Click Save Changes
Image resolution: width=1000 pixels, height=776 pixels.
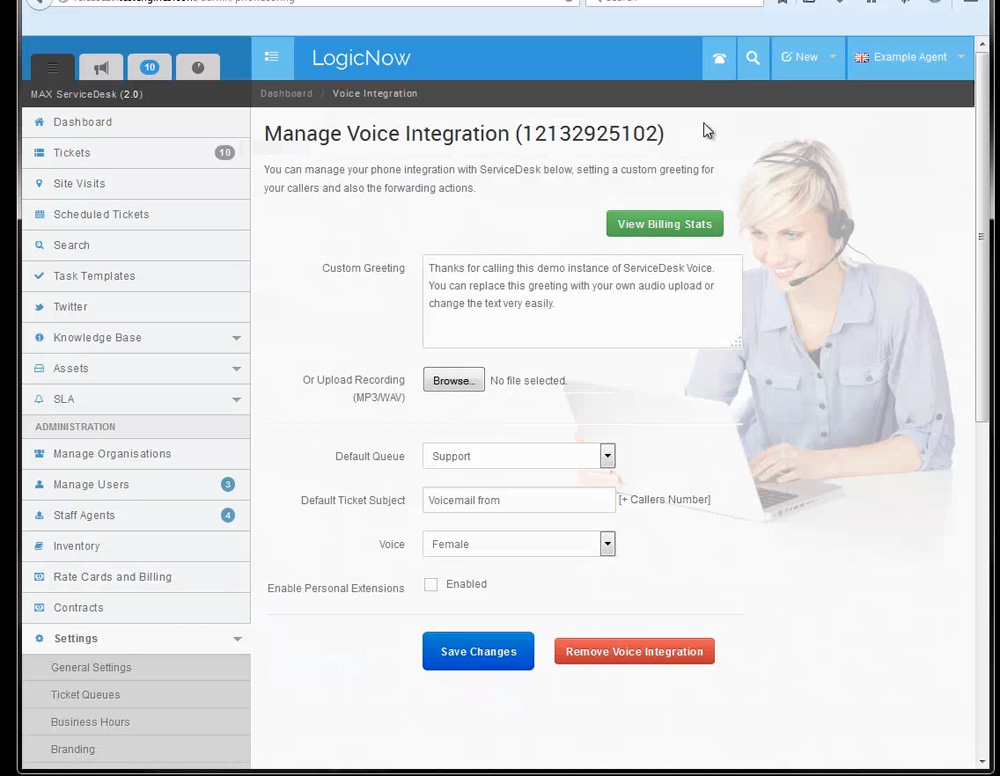point(478,651)
